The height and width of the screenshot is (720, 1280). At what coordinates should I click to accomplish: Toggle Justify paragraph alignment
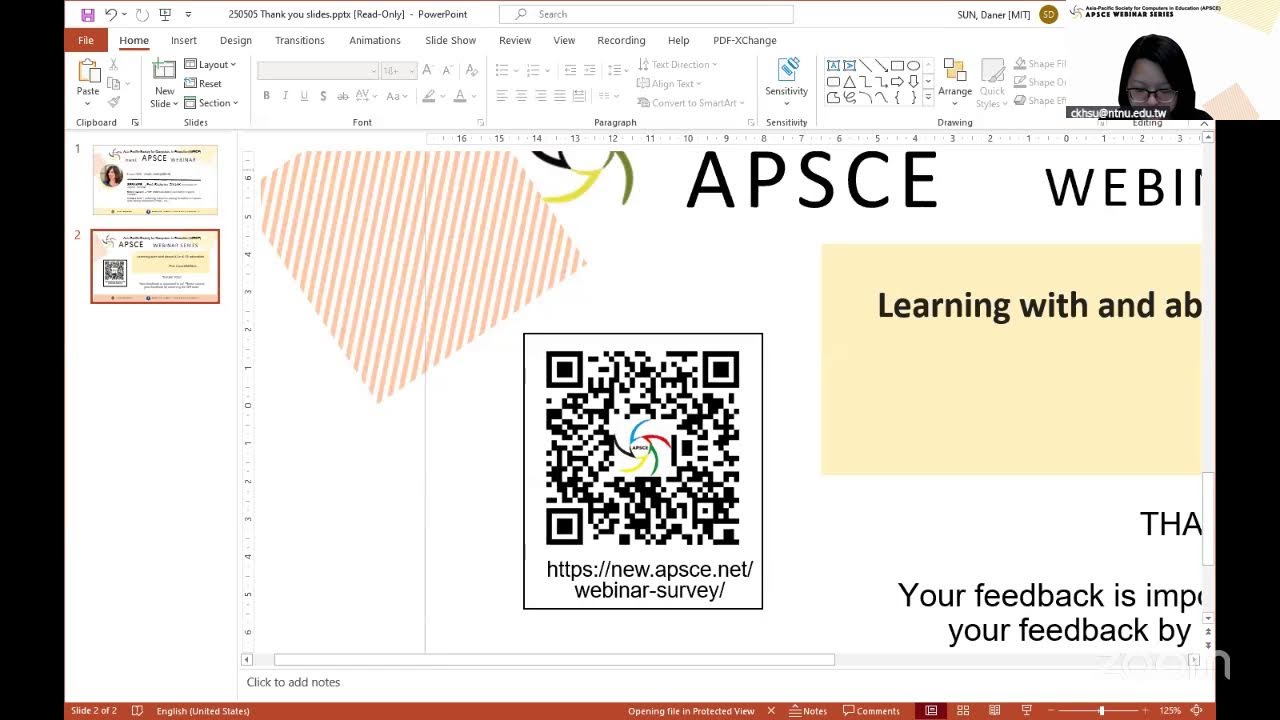point(560,96)
